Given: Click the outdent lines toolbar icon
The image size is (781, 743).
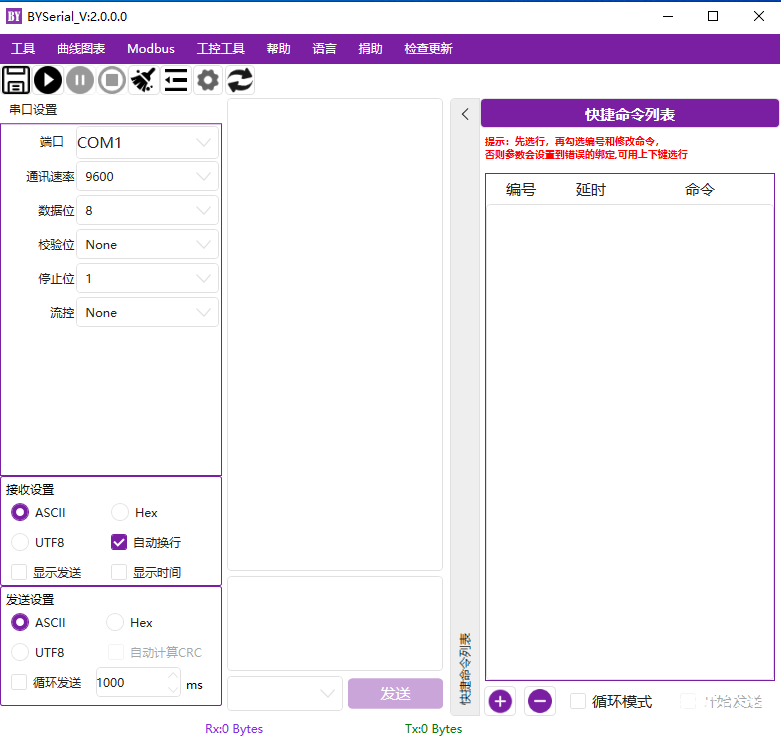Looking at the screenshot, I should (176, 81).
